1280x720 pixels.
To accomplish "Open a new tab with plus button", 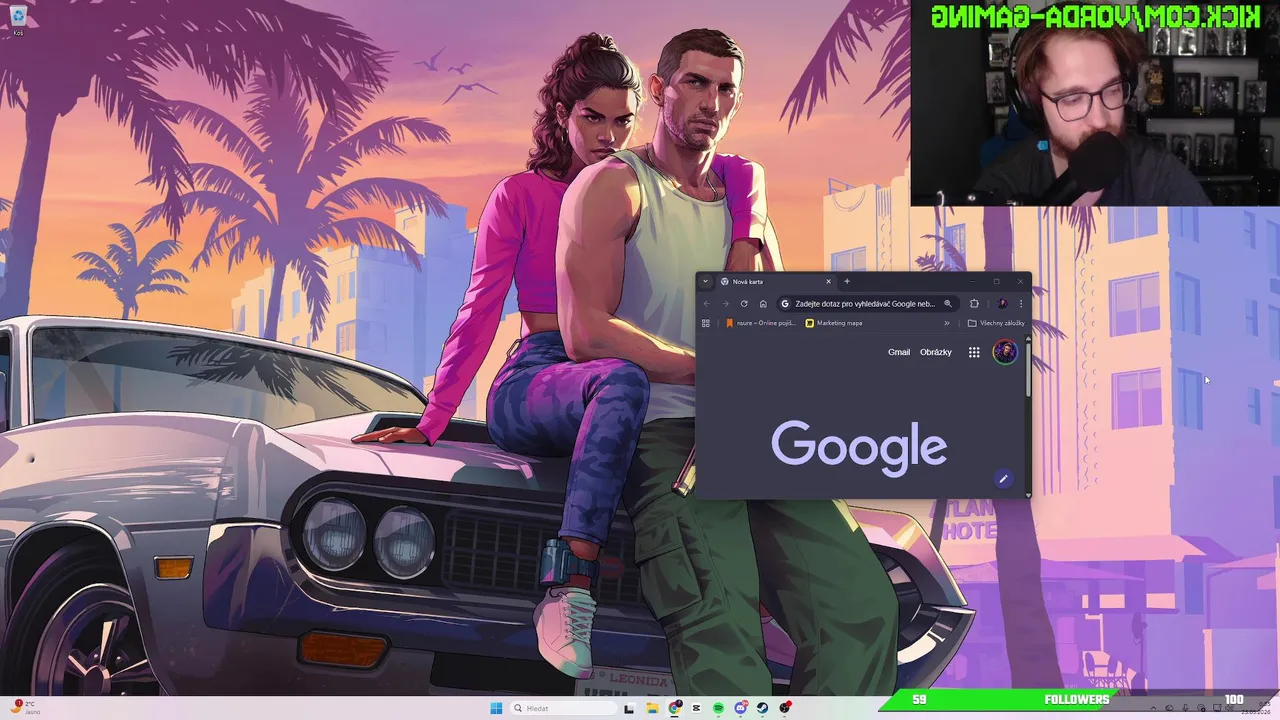I will 846,281.
